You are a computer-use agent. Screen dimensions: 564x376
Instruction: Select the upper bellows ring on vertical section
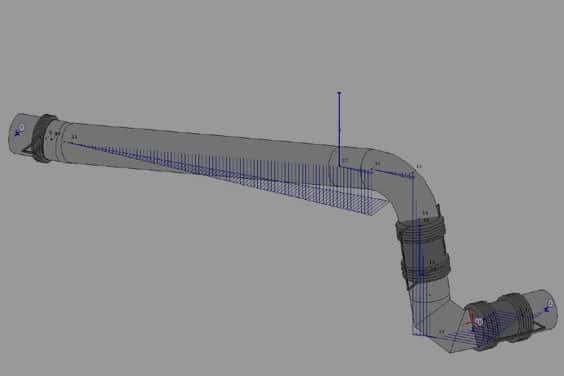coord(421,230)
